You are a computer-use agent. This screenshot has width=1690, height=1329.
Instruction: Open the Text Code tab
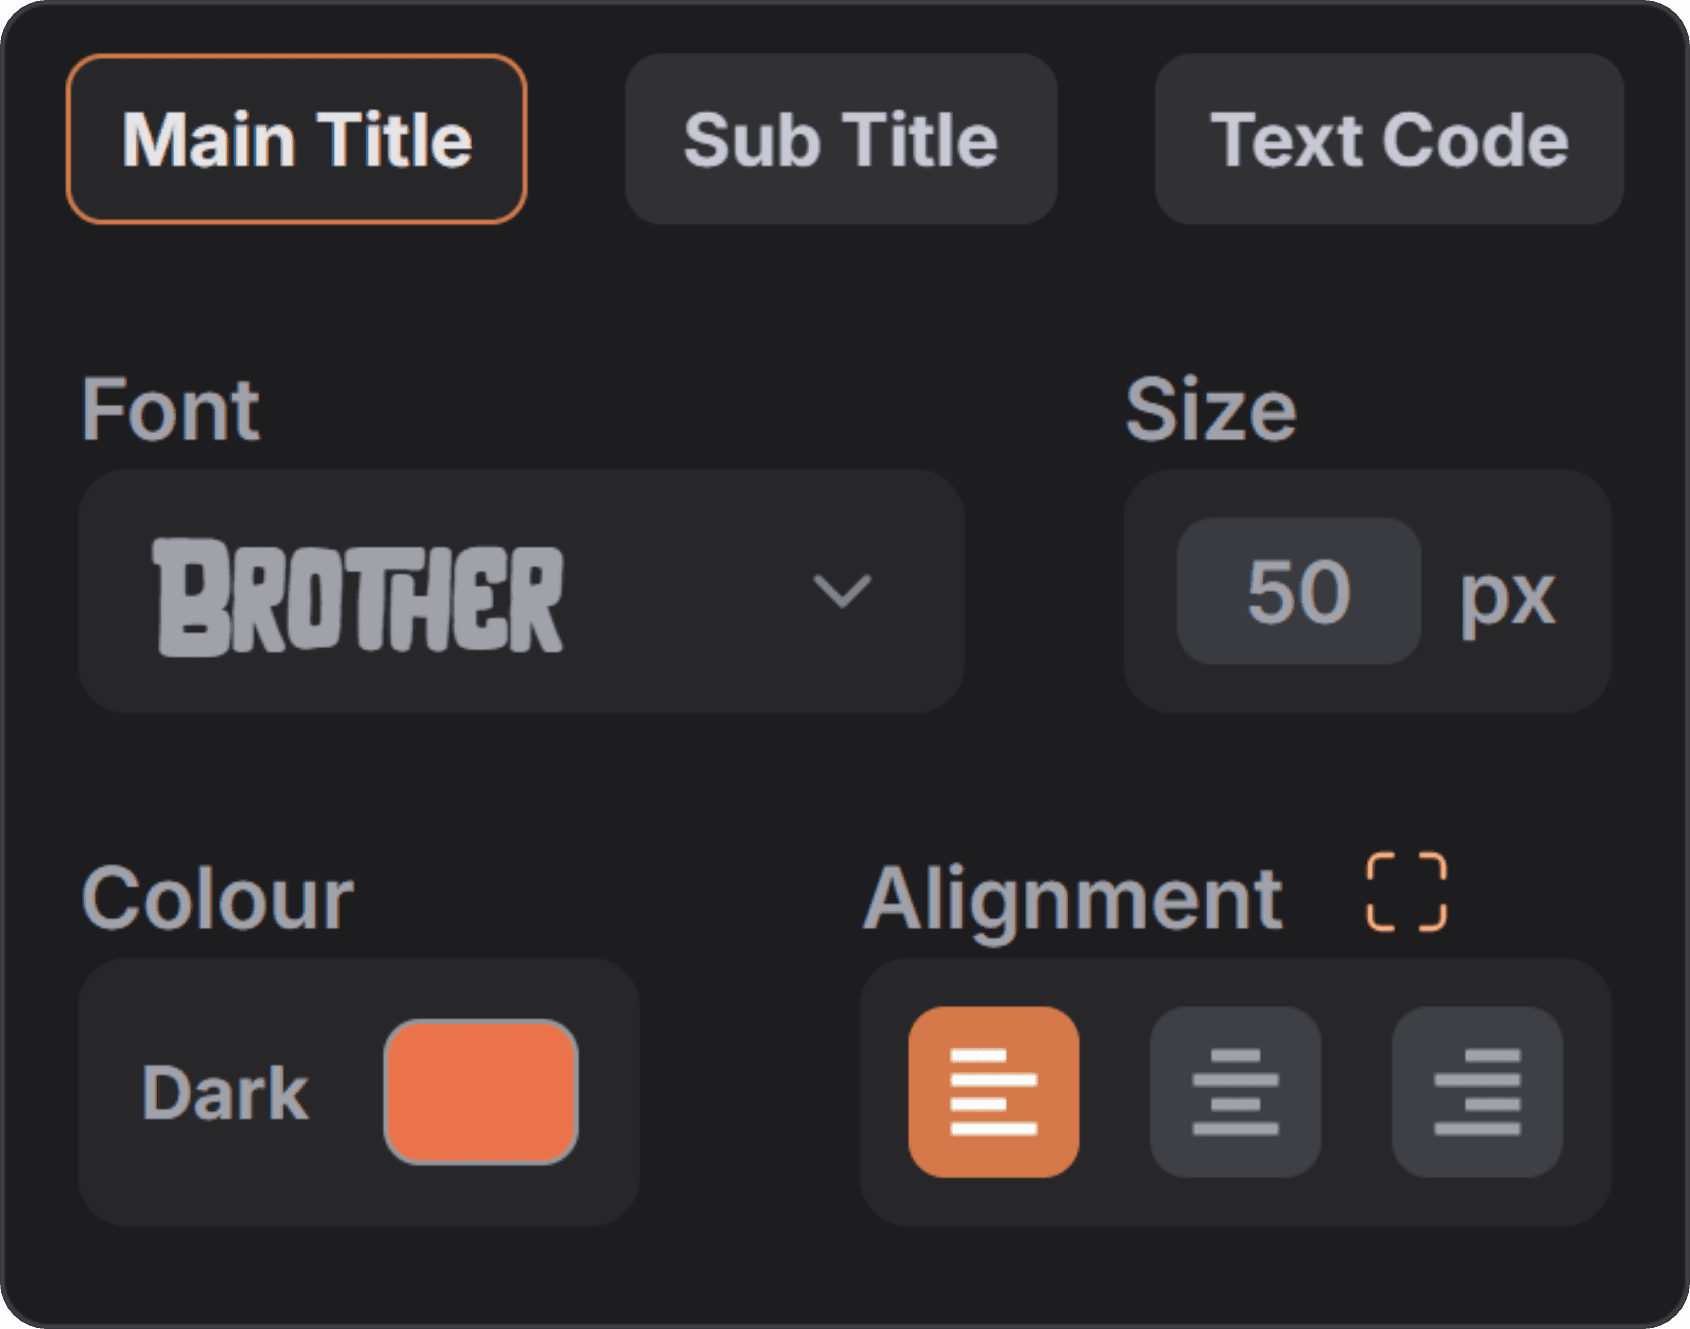[1390, 140]
